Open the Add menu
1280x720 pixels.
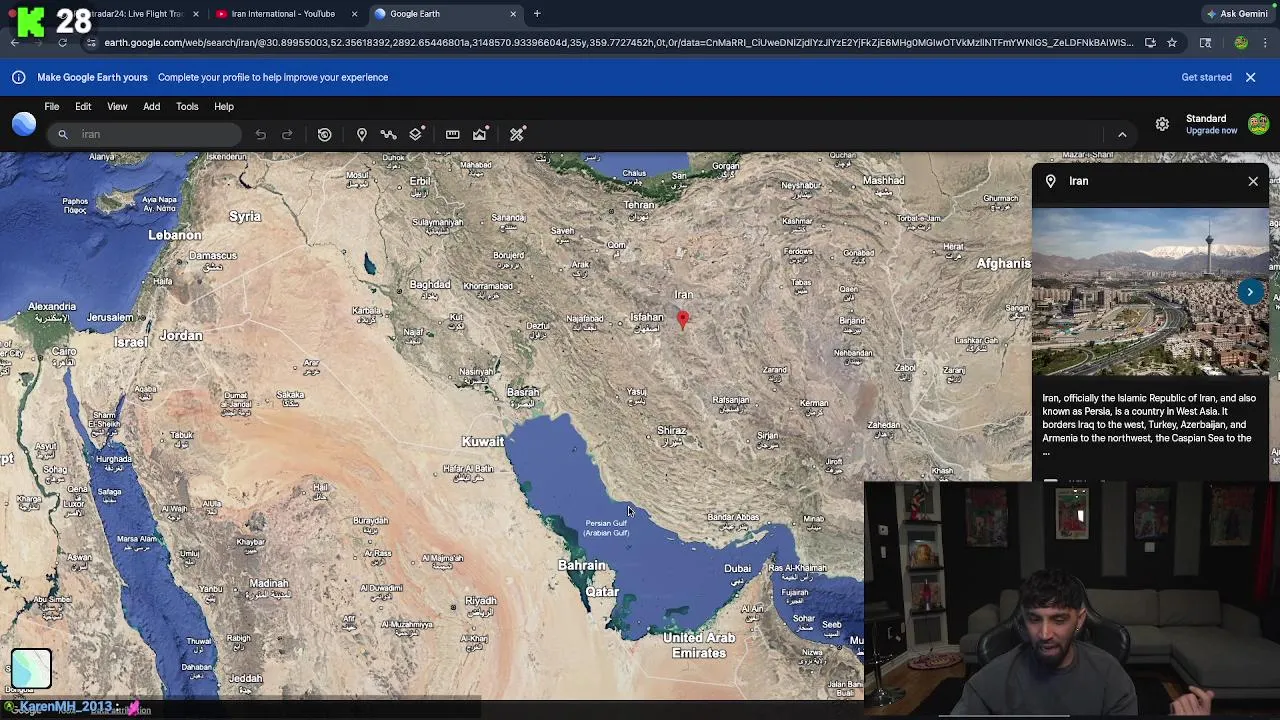pyautogui.click(x=151, y=106)
